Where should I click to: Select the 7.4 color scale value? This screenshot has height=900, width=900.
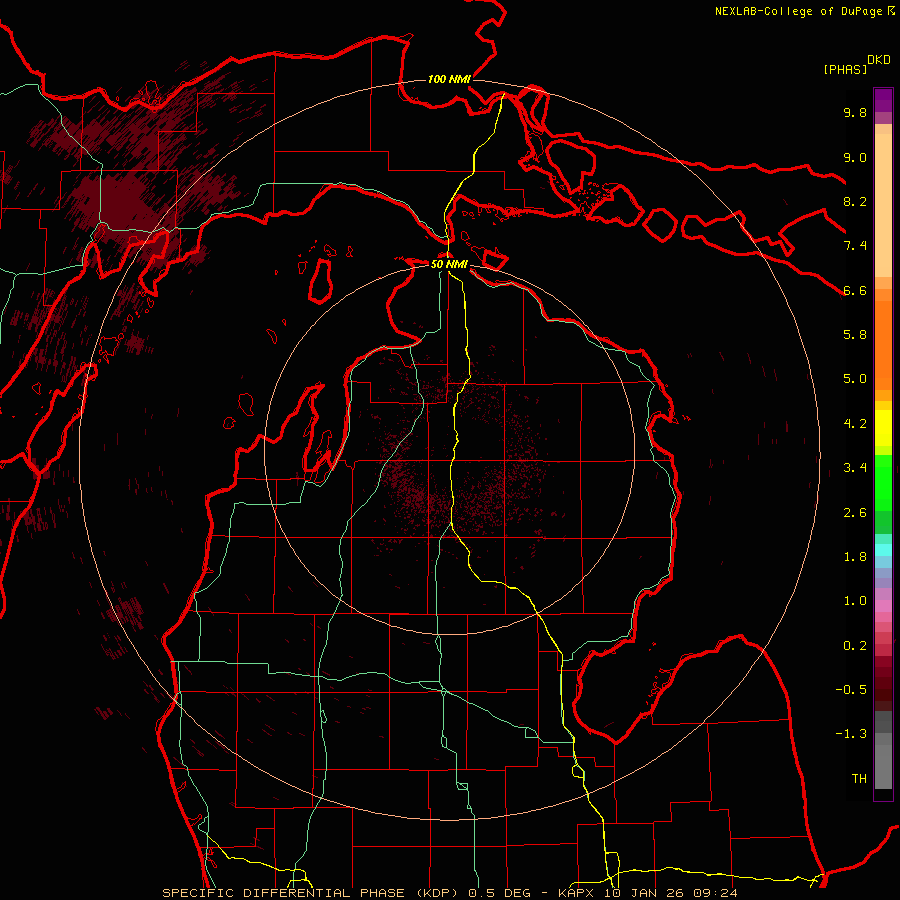click(x=855, y=246)
